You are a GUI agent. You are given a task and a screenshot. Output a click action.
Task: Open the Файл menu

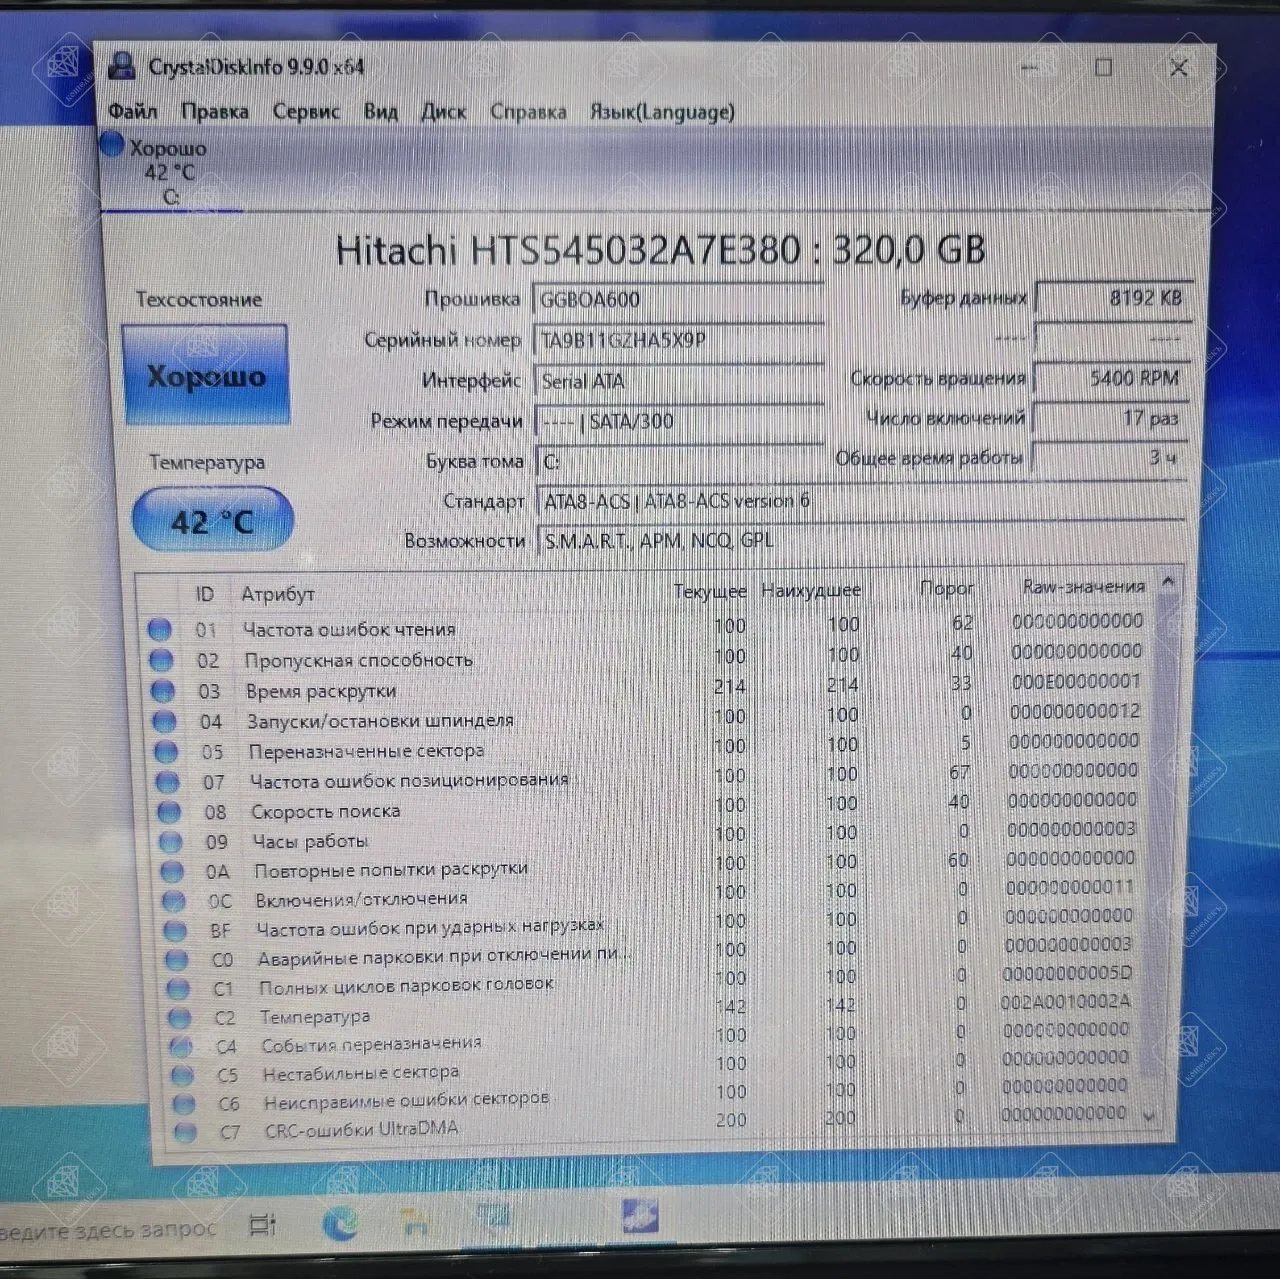point(133,111)
